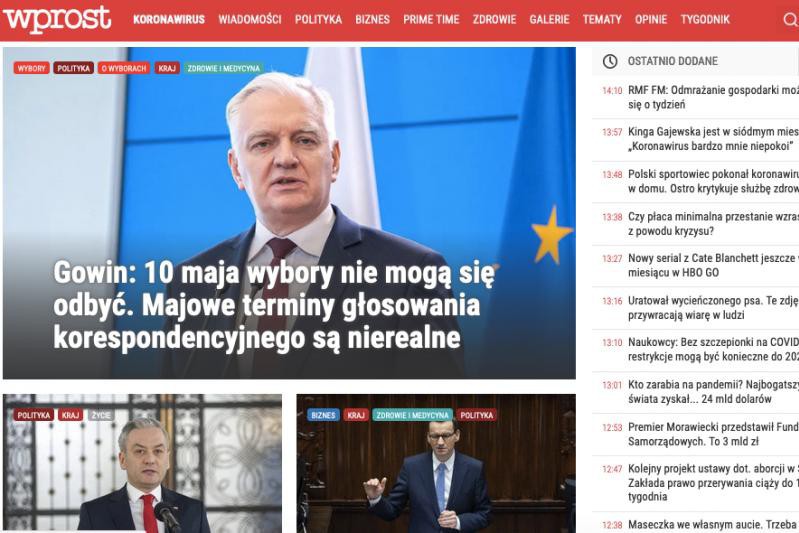Open the Kto zarabia na pandemii article

pyautogui.click(x=700, y=392)
